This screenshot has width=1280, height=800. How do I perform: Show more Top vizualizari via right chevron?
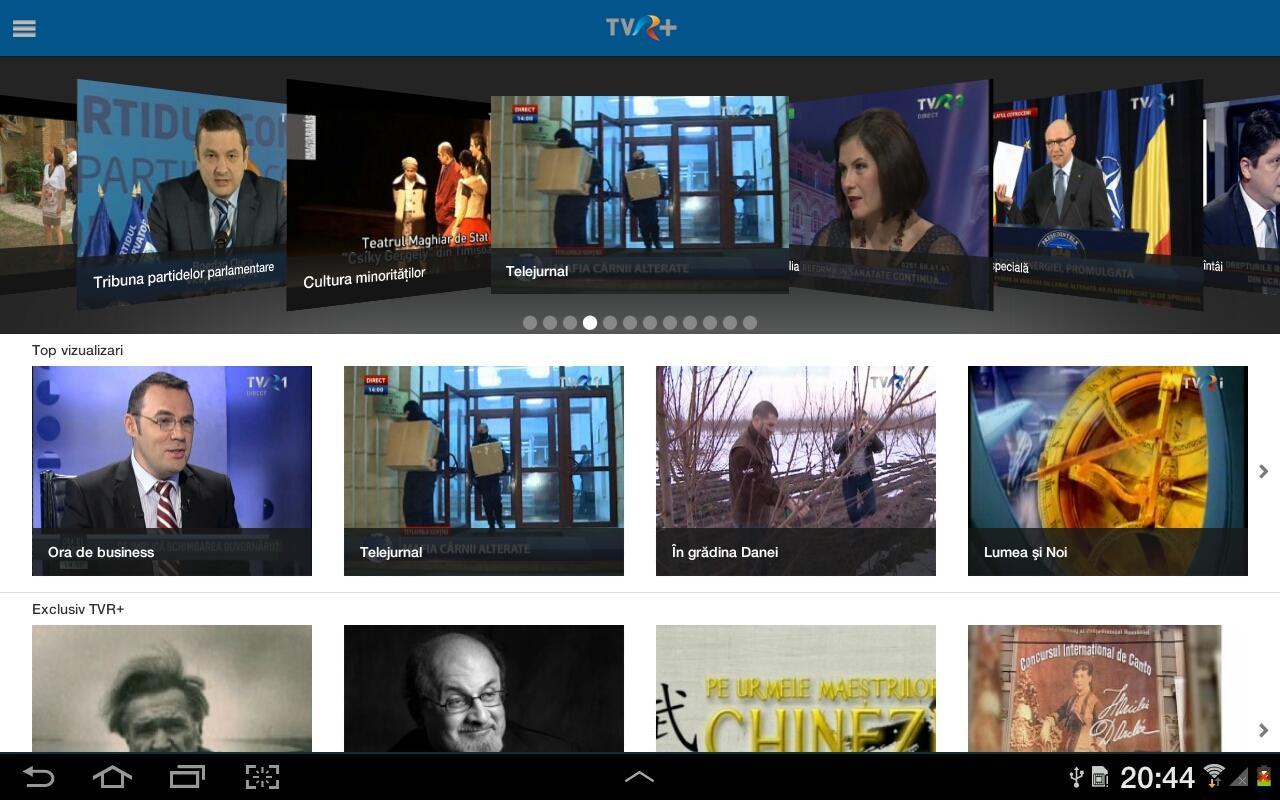point(1263,470)
